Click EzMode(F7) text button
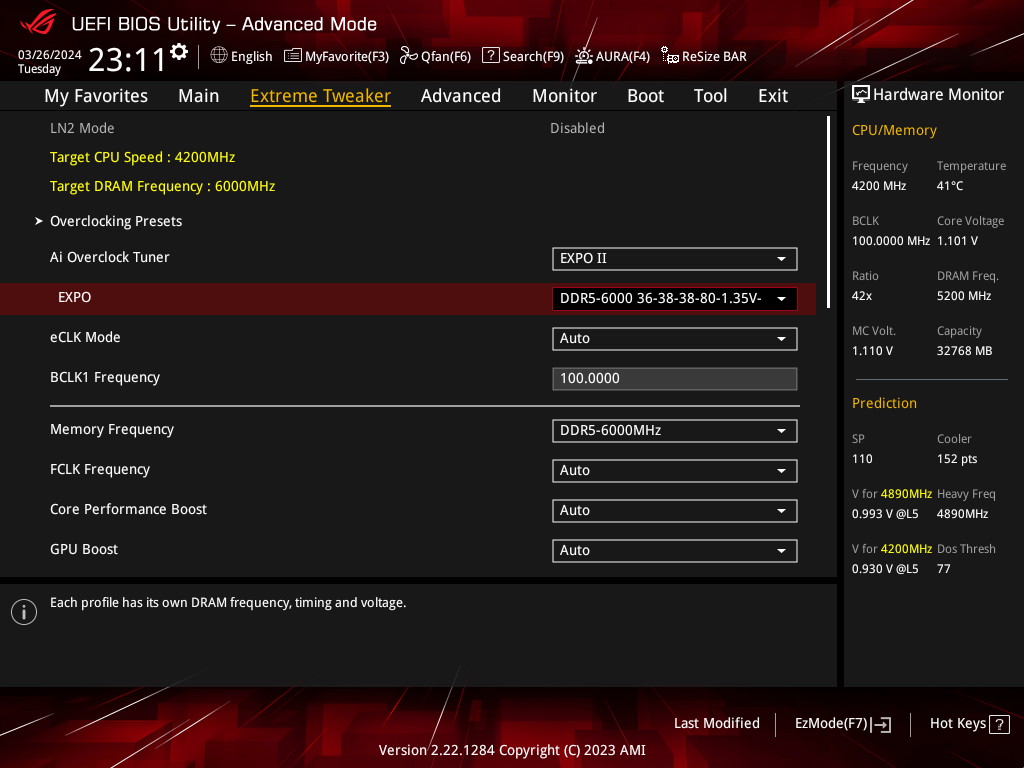This screenshot has width=1024, height=768. tap(831, 724)
